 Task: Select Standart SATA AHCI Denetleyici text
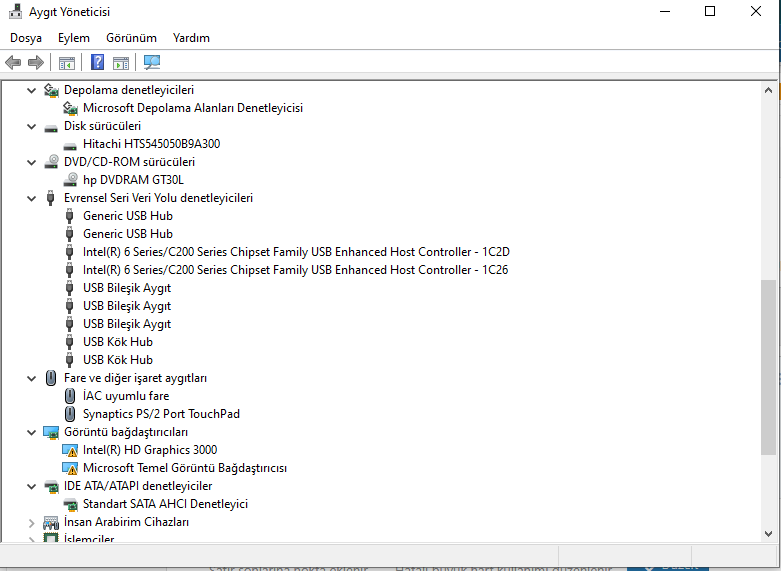point(165,504)
